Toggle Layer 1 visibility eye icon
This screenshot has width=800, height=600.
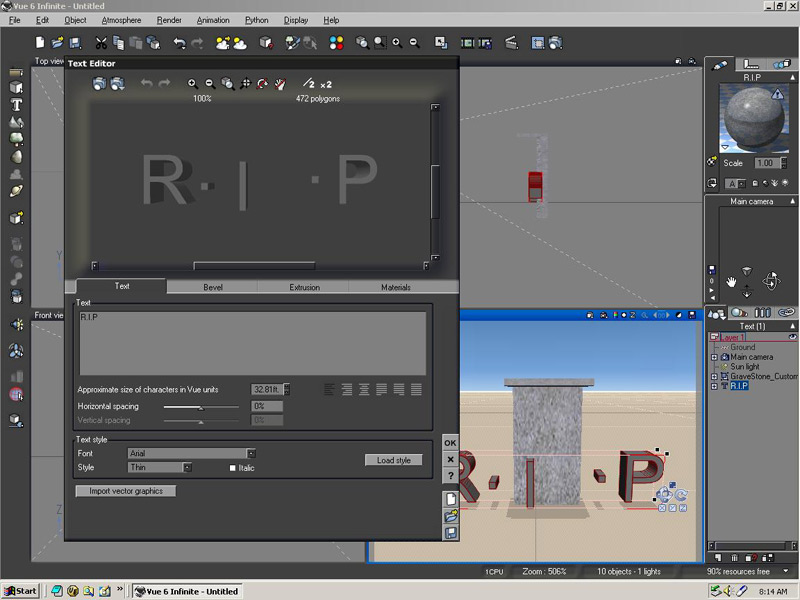[792, 337]
